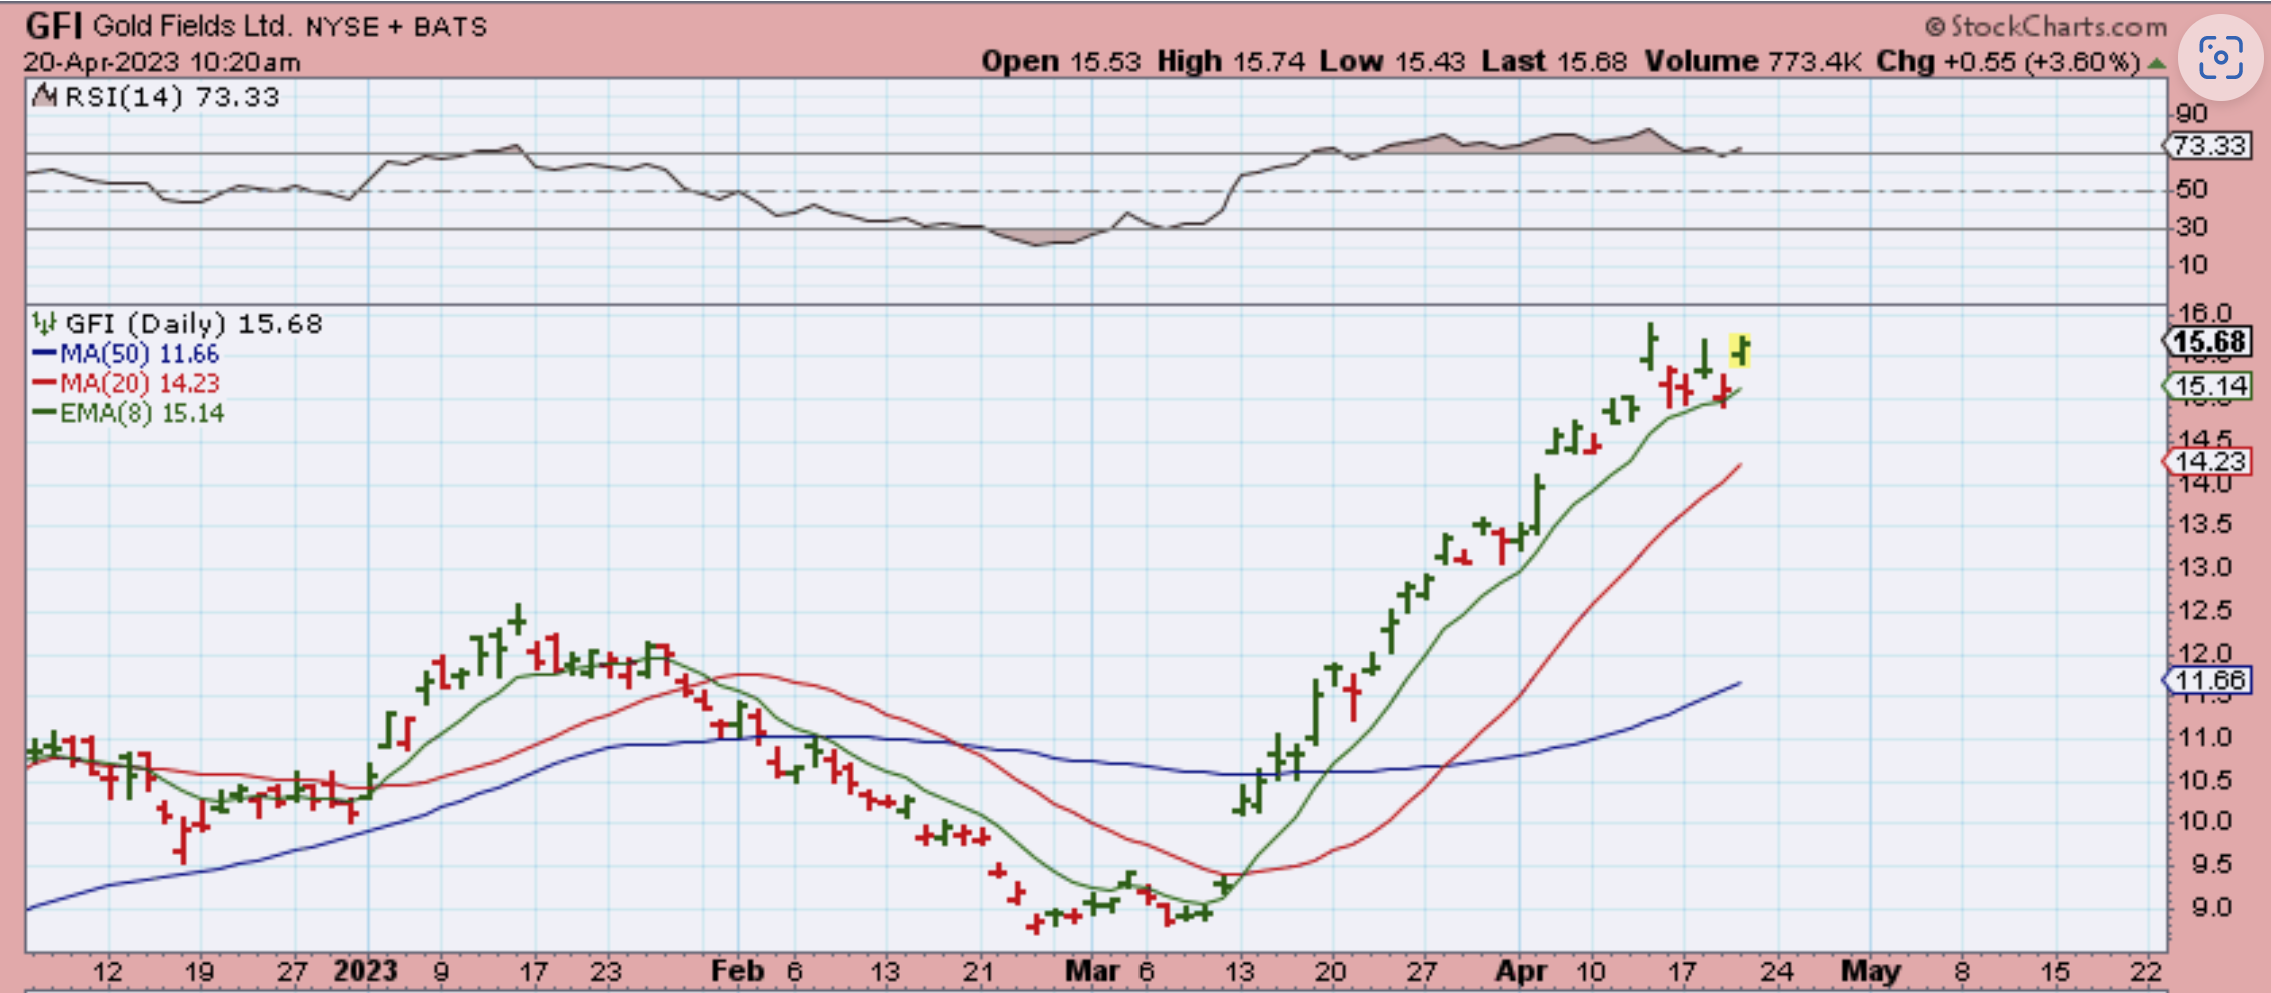Click the 90 level on the RSI axis
The width and height of the screenshot is (2271, 993).
click(x=2191, y=113)
